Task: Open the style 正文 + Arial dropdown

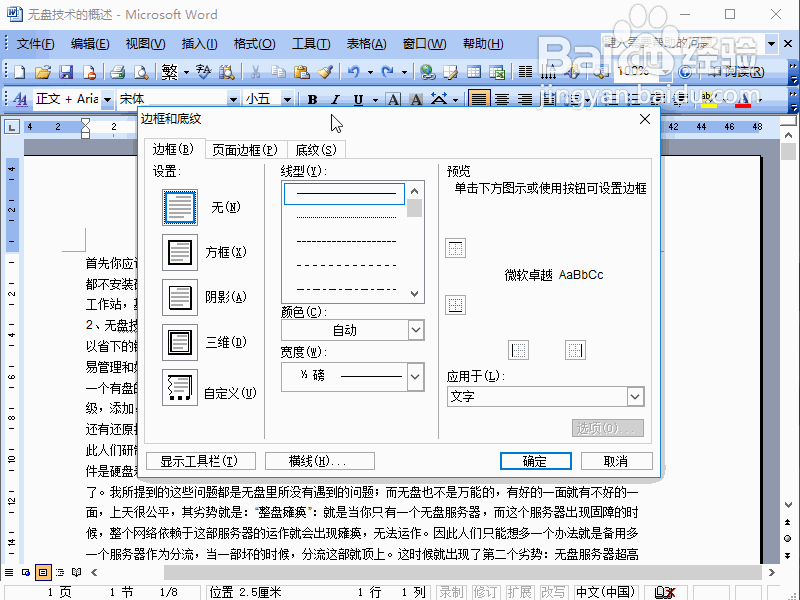Action: pyautogui.click(x=107, y=99)
